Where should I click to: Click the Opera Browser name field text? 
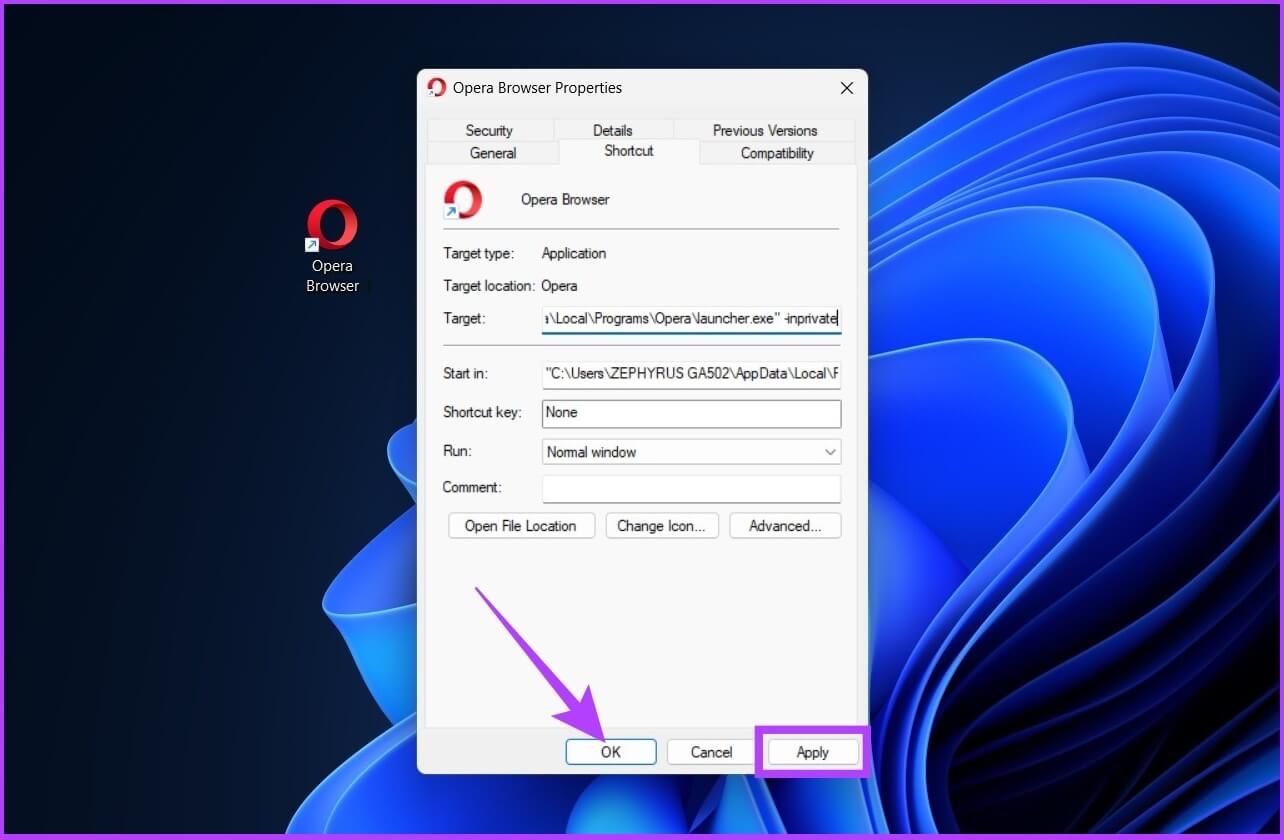click(x=565, y=200)
